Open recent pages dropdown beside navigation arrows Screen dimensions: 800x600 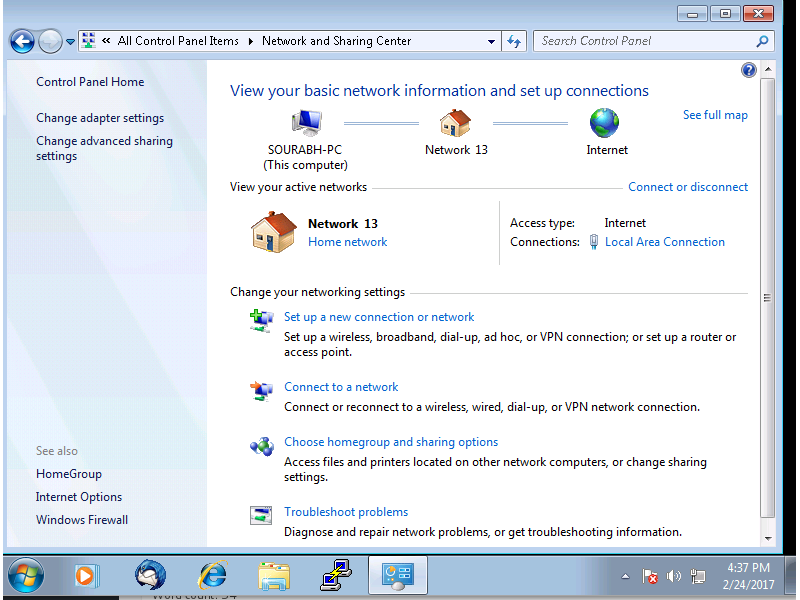70,41
